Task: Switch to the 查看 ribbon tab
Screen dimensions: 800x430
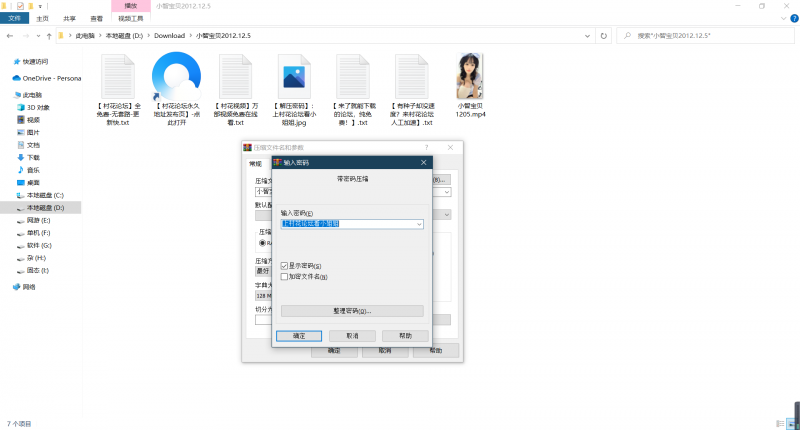Action: click(96, 18)
